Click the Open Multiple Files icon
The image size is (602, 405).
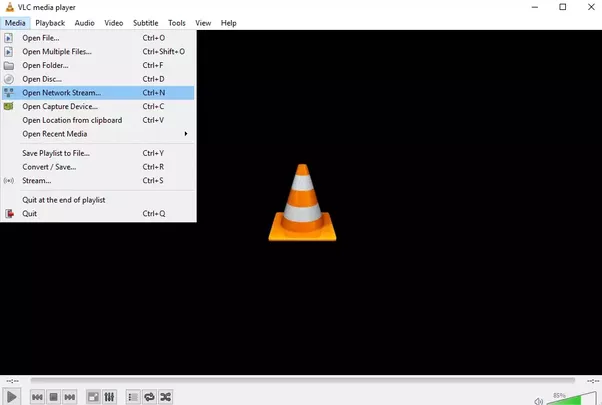[x=8, y=51]
